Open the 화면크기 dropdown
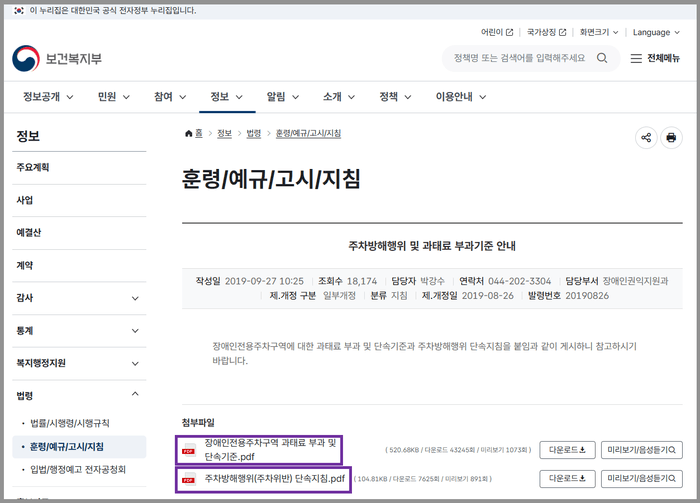 (599, 32)
